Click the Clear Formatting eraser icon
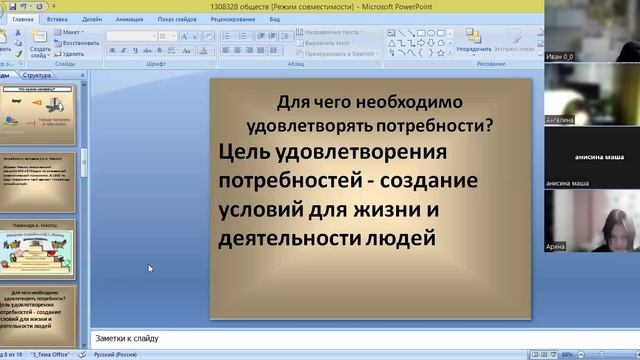 [x=209, y=36]
